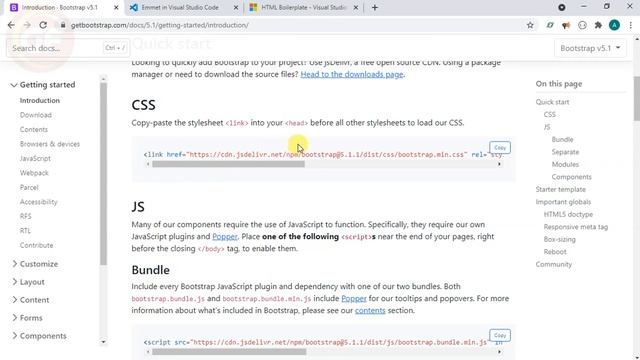The width and height of the screenshot is (640, 360).
Task: Bookmark this page with the star icon
Action: pos(530,25)
